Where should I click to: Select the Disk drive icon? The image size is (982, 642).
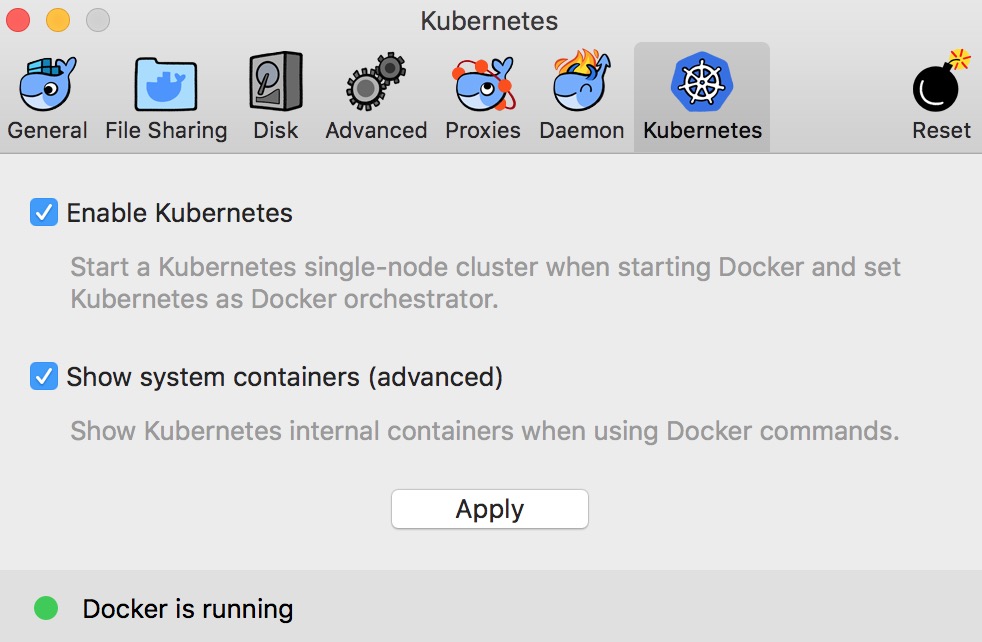click(x=275, y=84)
